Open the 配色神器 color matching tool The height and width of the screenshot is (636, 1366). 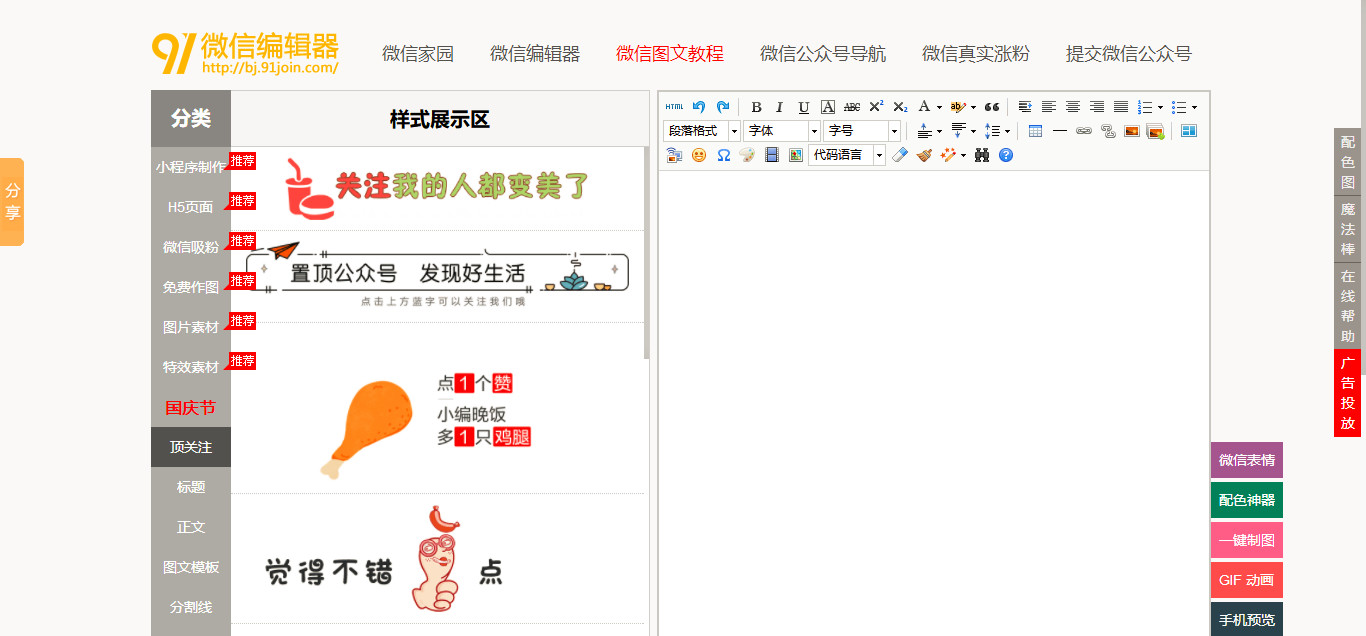[1246, 500]
